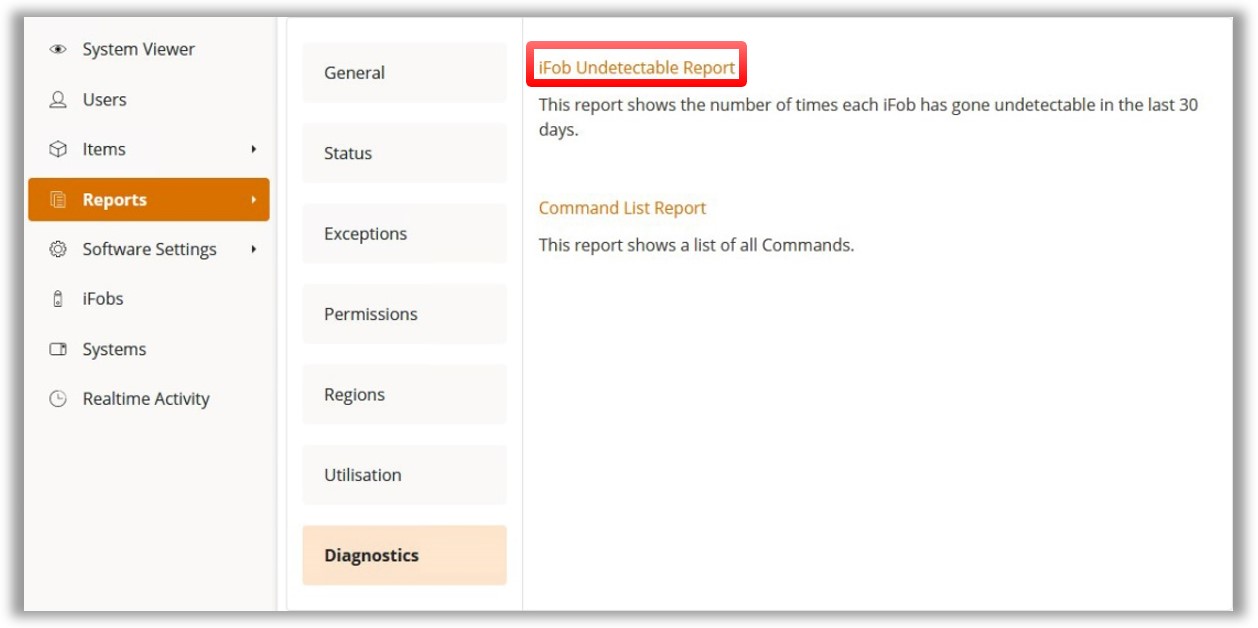Viewport: 1258px width, 628px height.
Task: Click the Software Settings gear icon
Action: tap(58, 249)
